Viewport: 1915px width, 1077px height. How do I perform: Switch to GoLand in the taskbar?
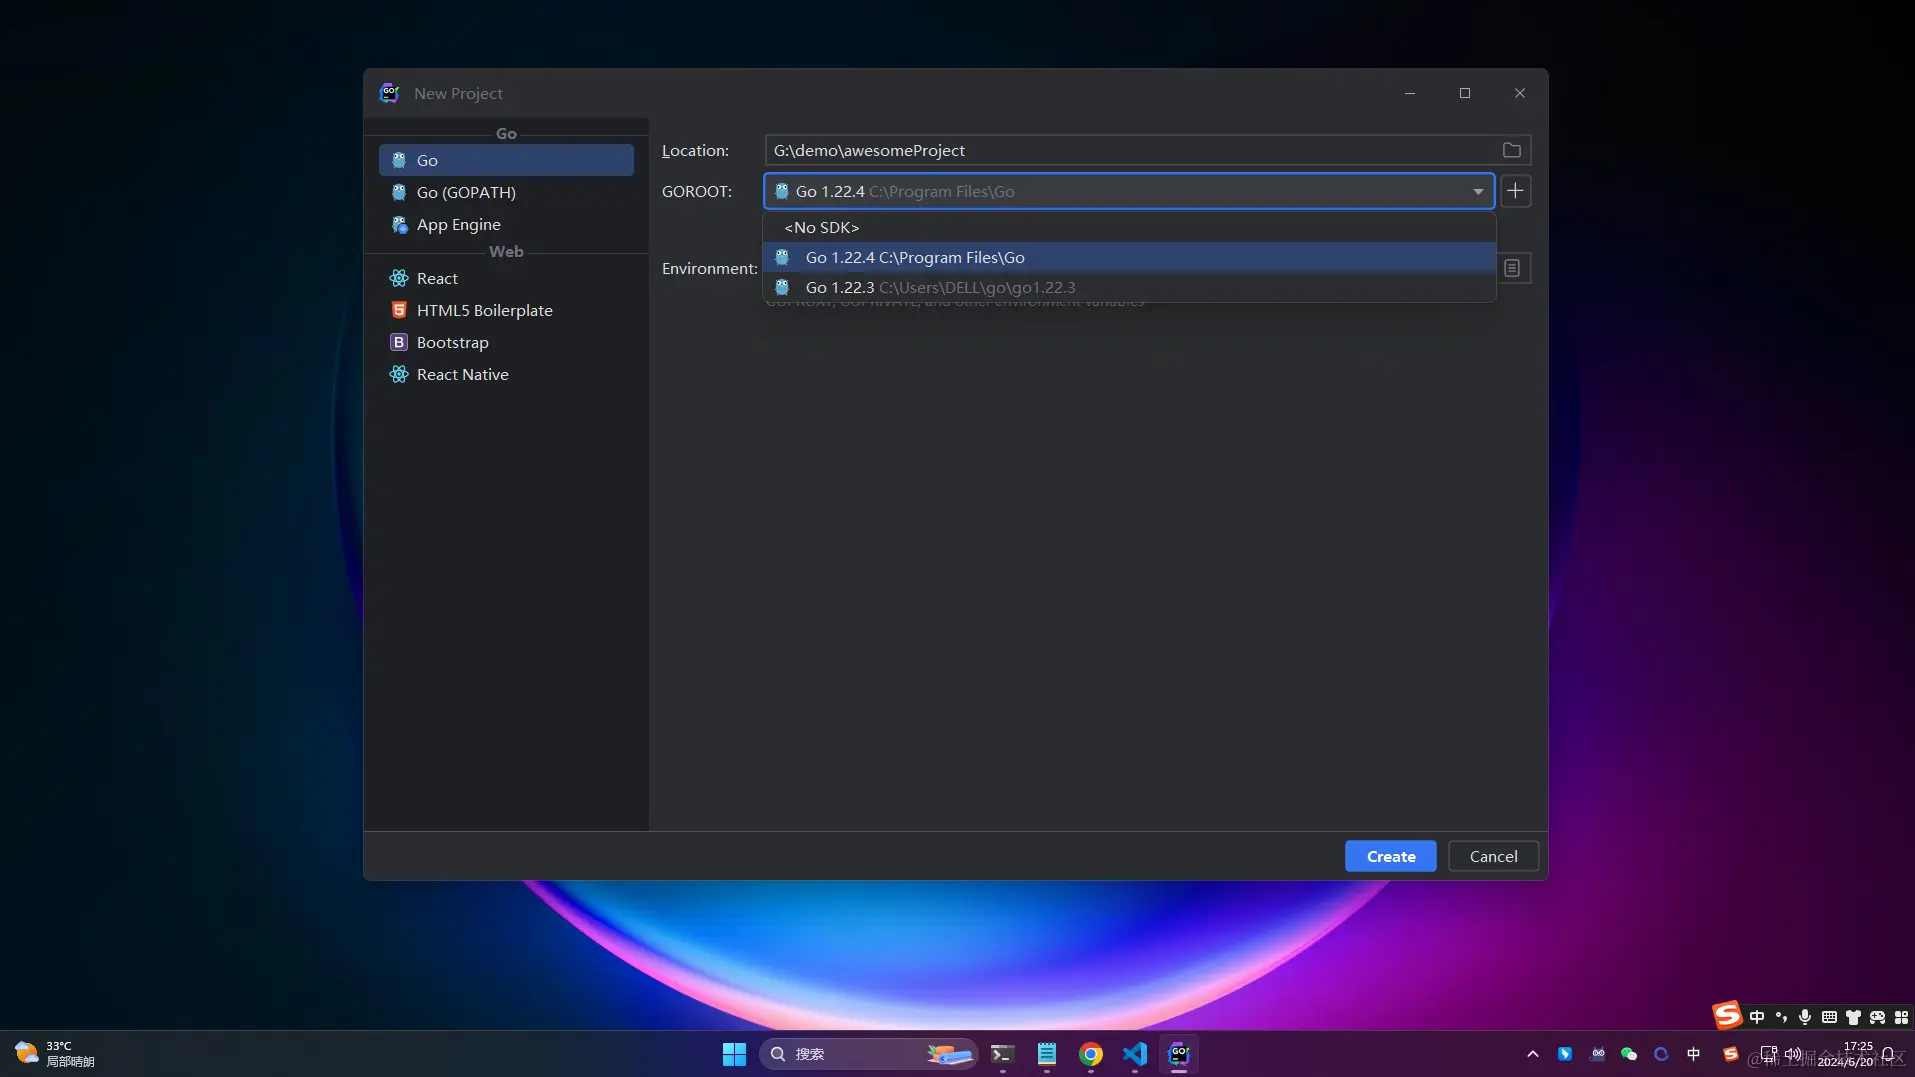tap(1179, 1054)
